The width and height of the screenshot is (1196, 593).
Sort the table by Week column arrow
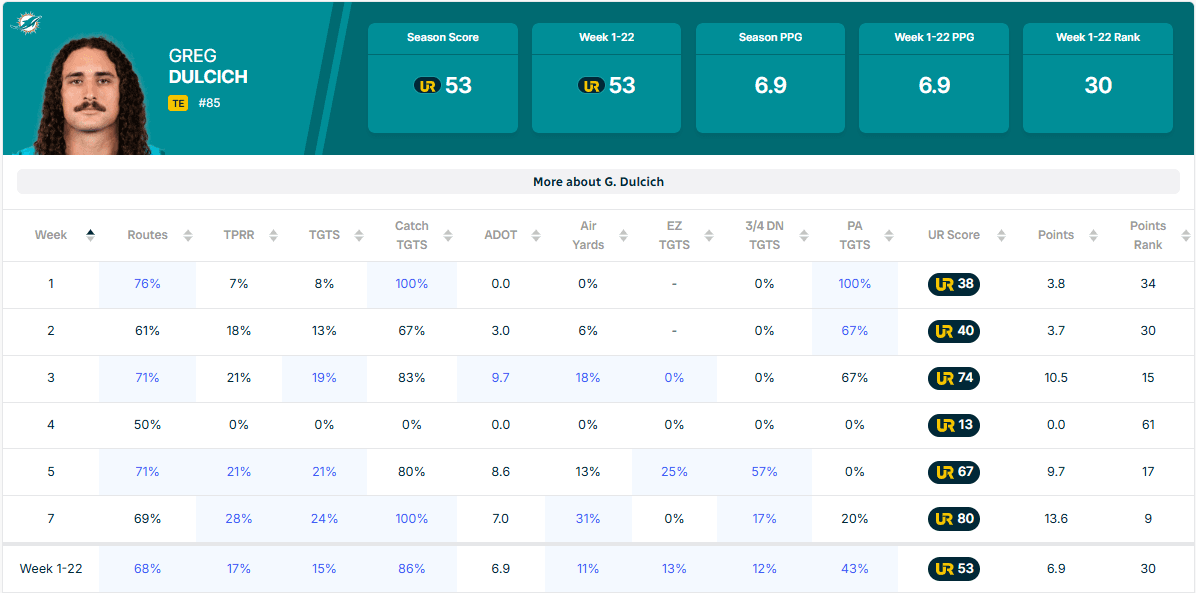point(90,235)
